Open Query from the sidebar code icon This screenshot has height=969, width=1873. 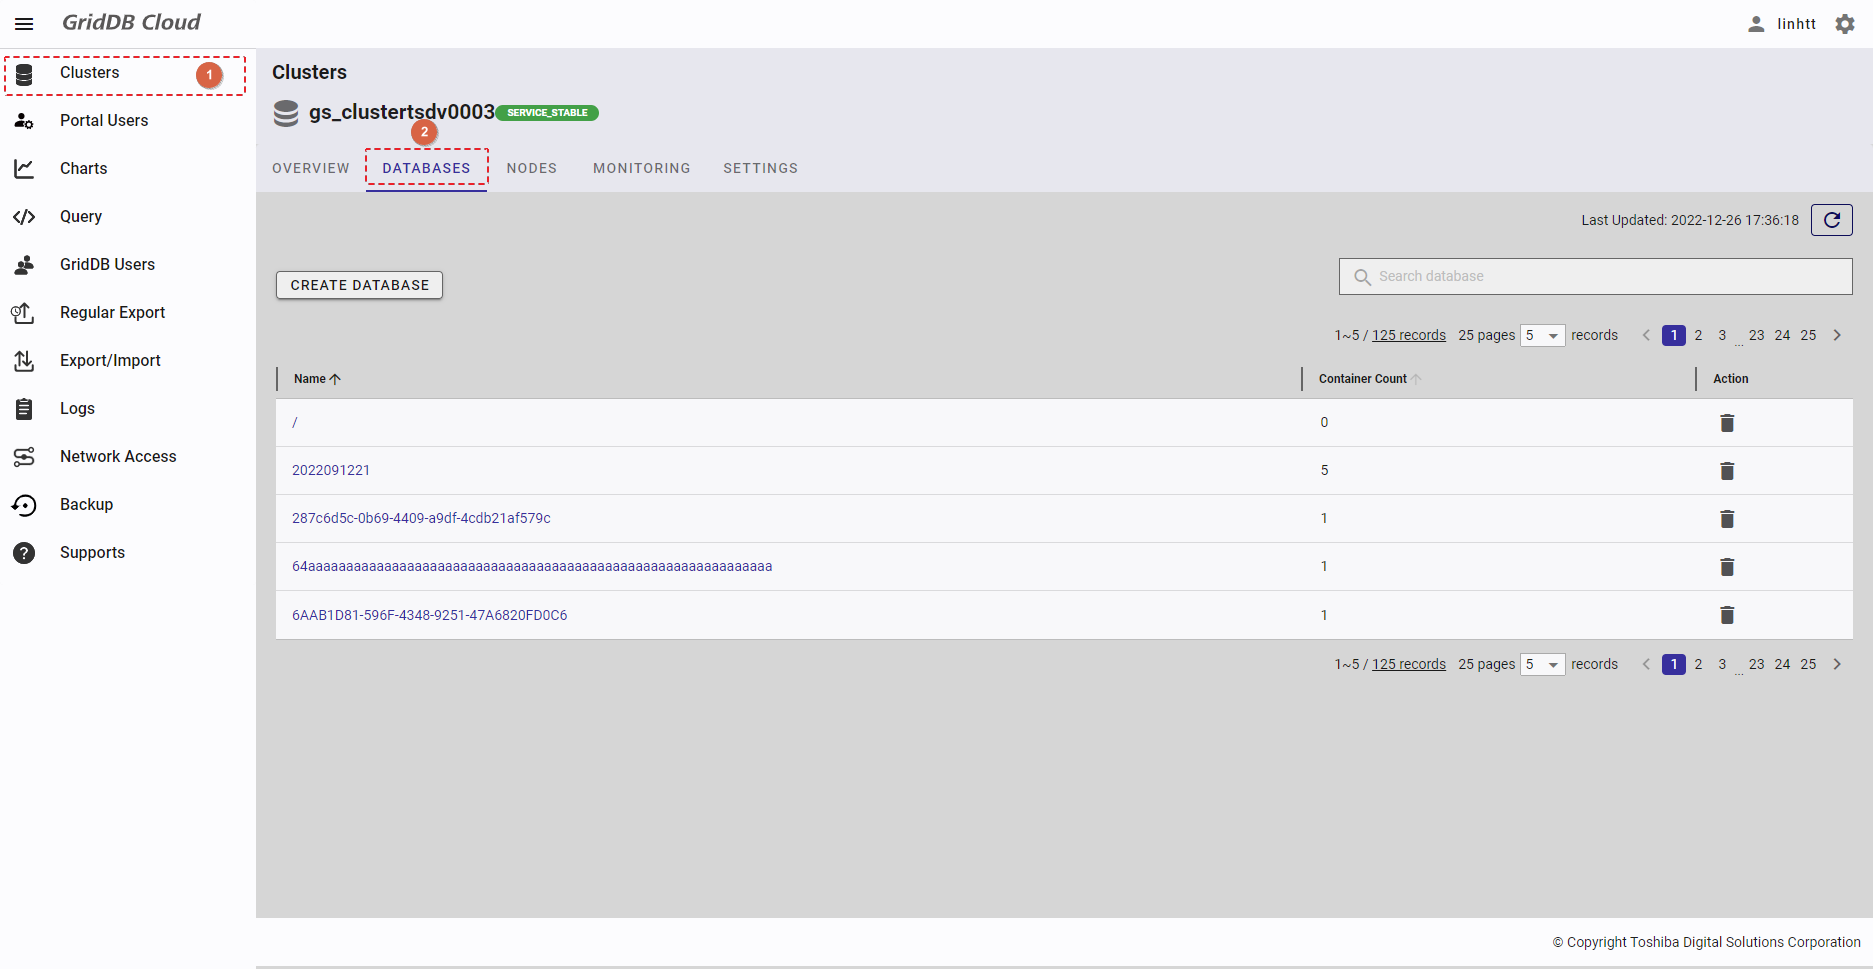click(x=24, y=217)
